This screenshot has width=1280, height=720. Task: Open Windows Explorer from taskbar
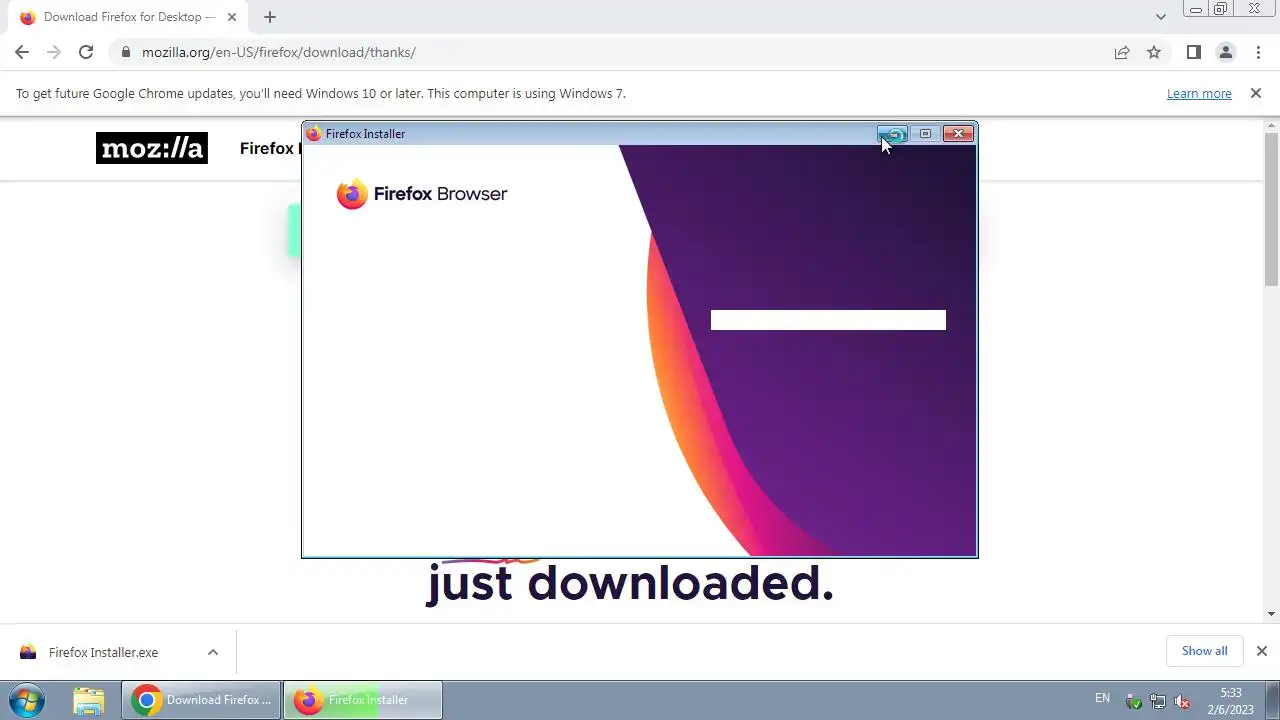[x=89, y=700]
